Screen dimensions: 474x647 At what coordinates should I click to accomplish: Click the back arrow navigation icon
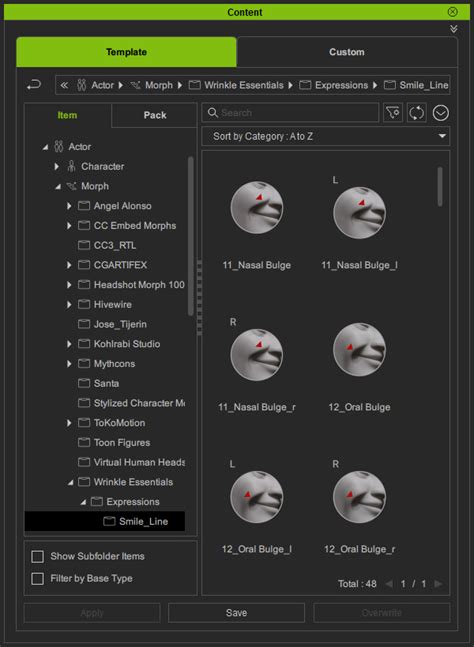pos(34,85)
